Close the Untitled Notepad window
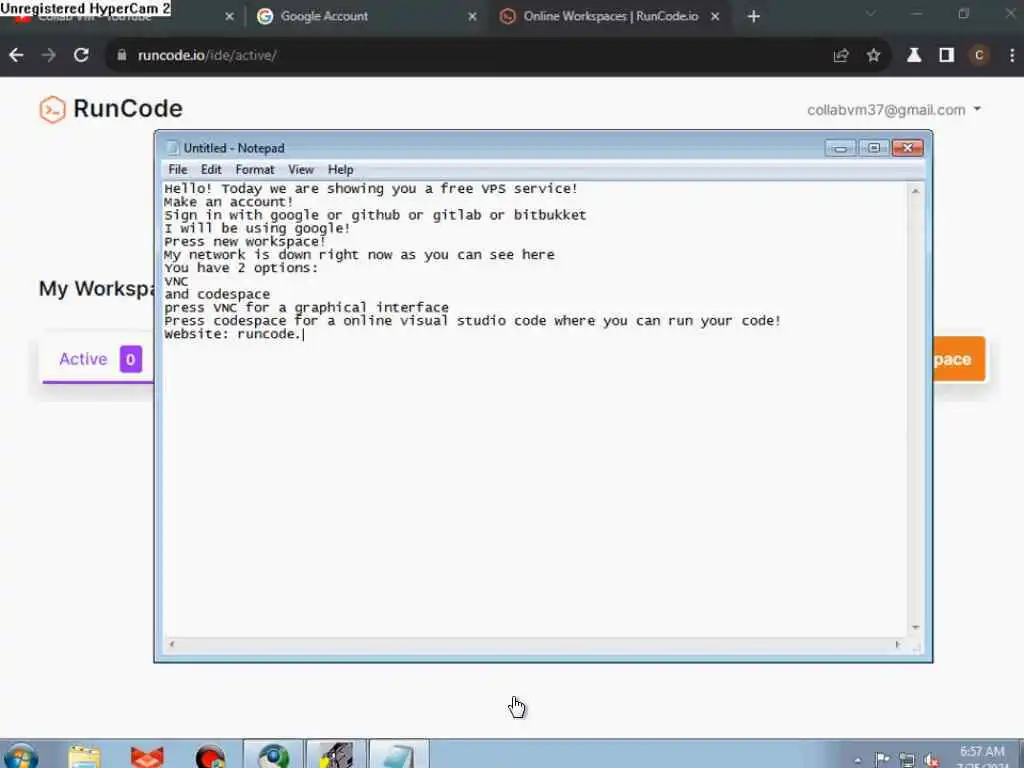The image size is (1024, 768). [x=907, y=148]
